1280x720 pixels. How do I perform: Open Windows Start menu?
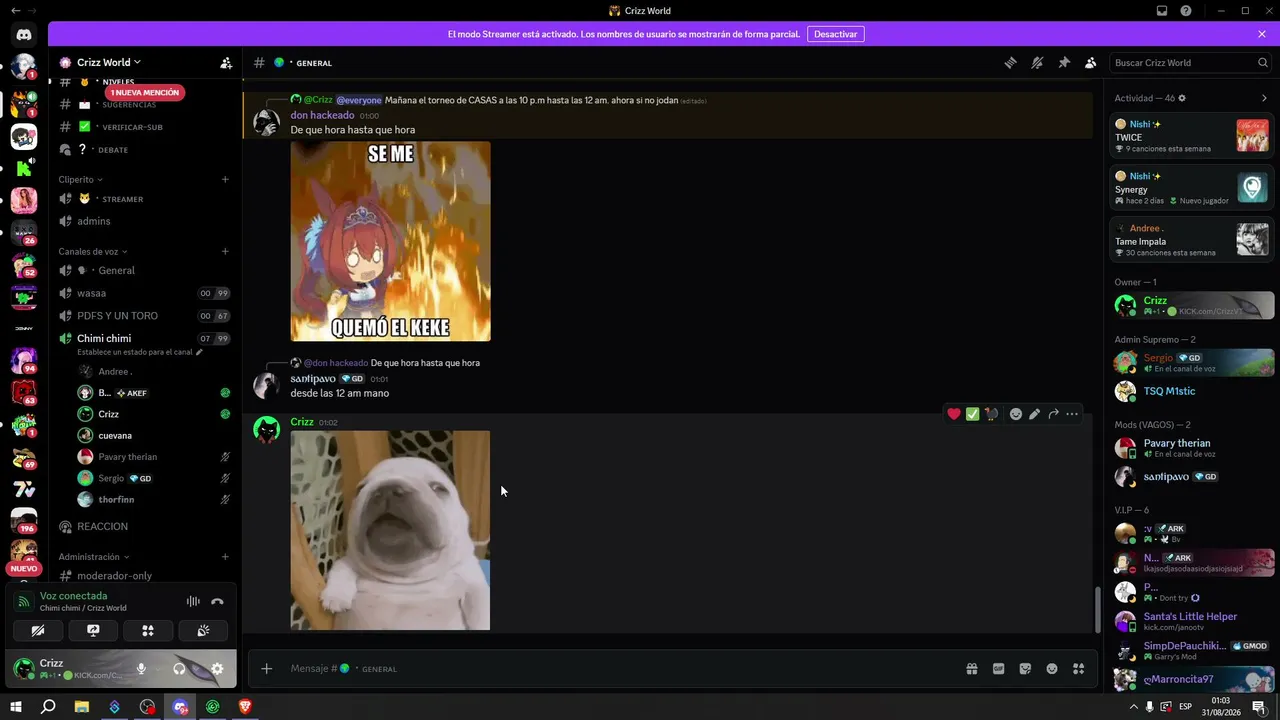click(x=16, y=707)
